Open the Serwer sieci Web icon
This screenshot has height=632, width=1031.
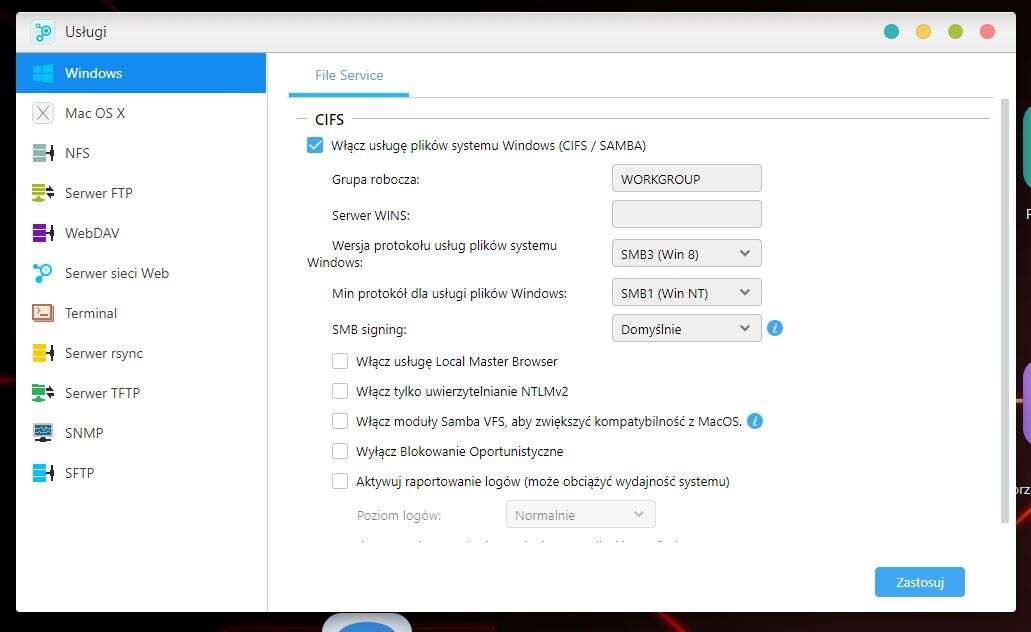tap(43, 273)
